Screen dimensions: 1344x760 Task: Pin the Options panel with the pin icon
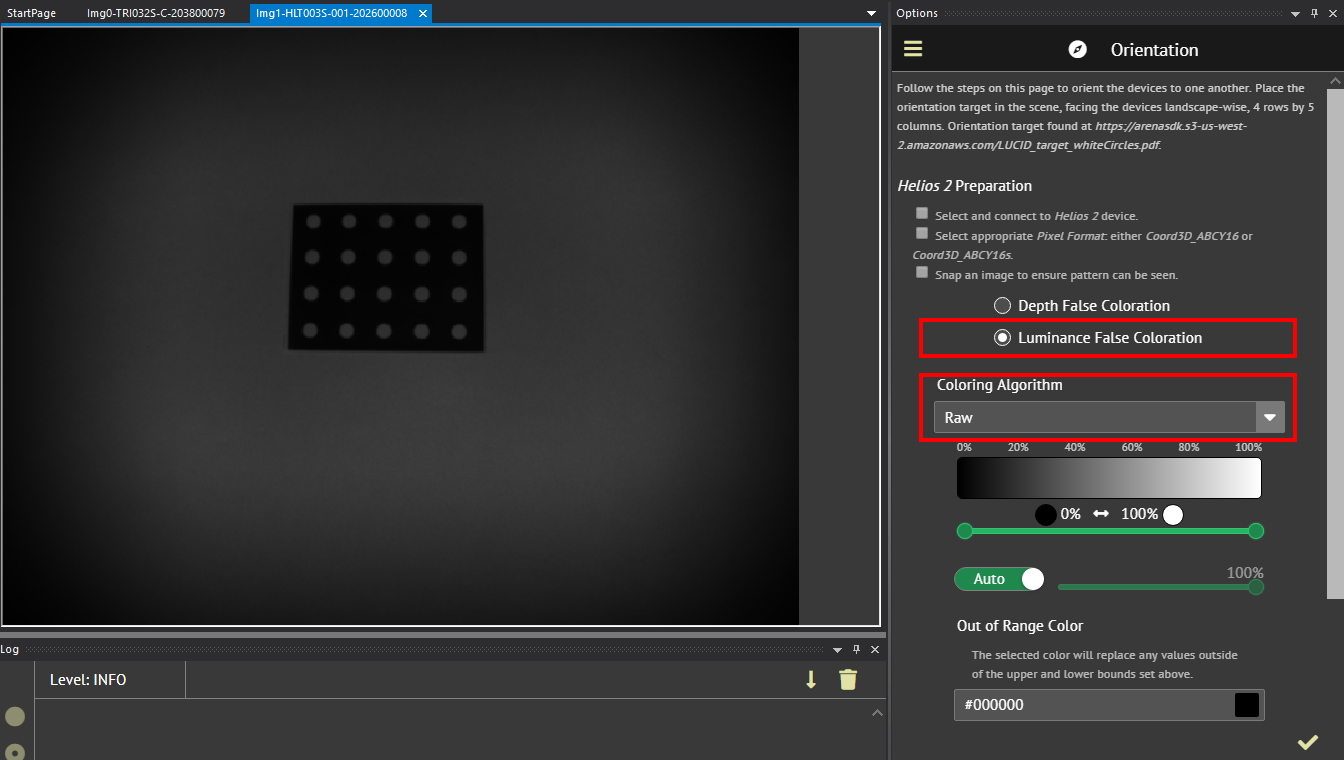(1314, 13)
